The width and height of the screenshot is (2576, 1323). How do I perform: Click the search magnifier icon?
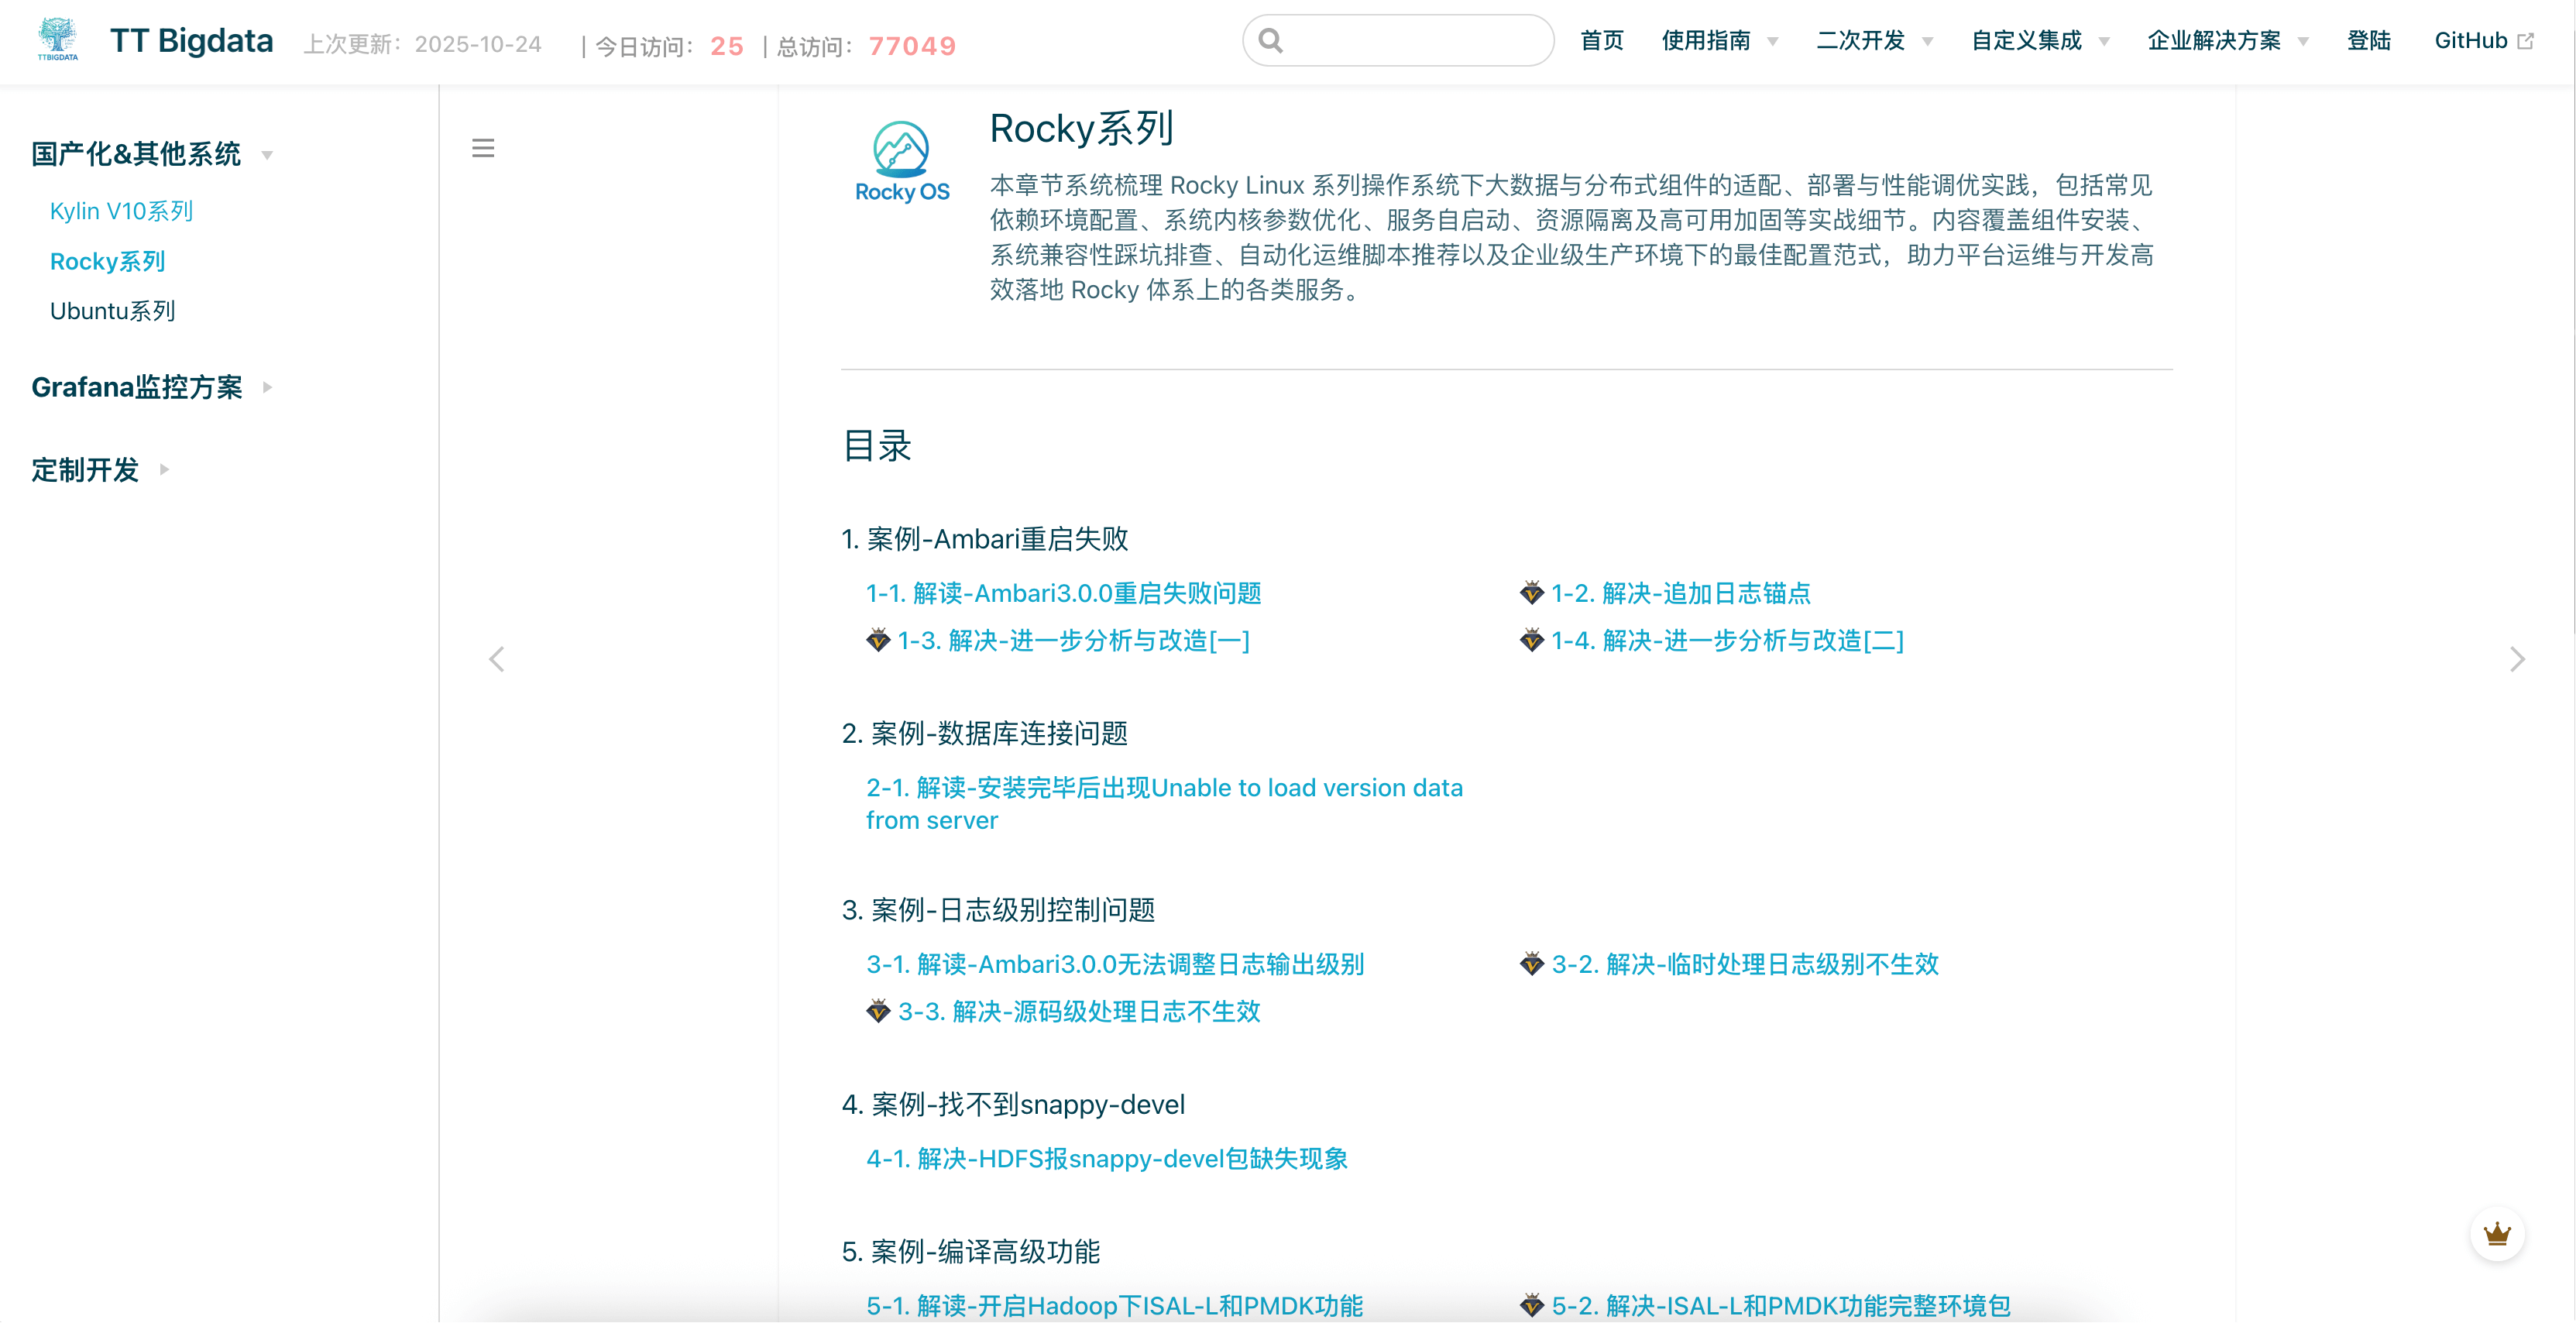[1270, 40]
